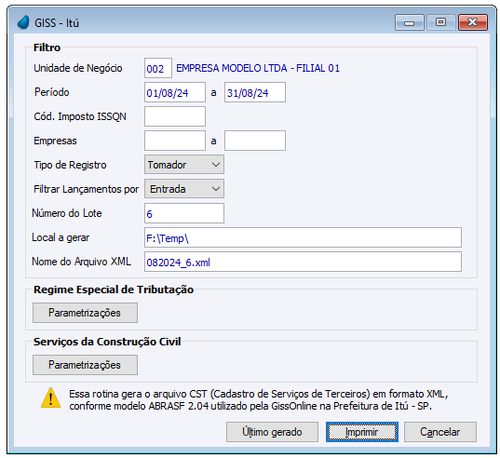Click the Tipo de Registro label

(x=70, y=165)
